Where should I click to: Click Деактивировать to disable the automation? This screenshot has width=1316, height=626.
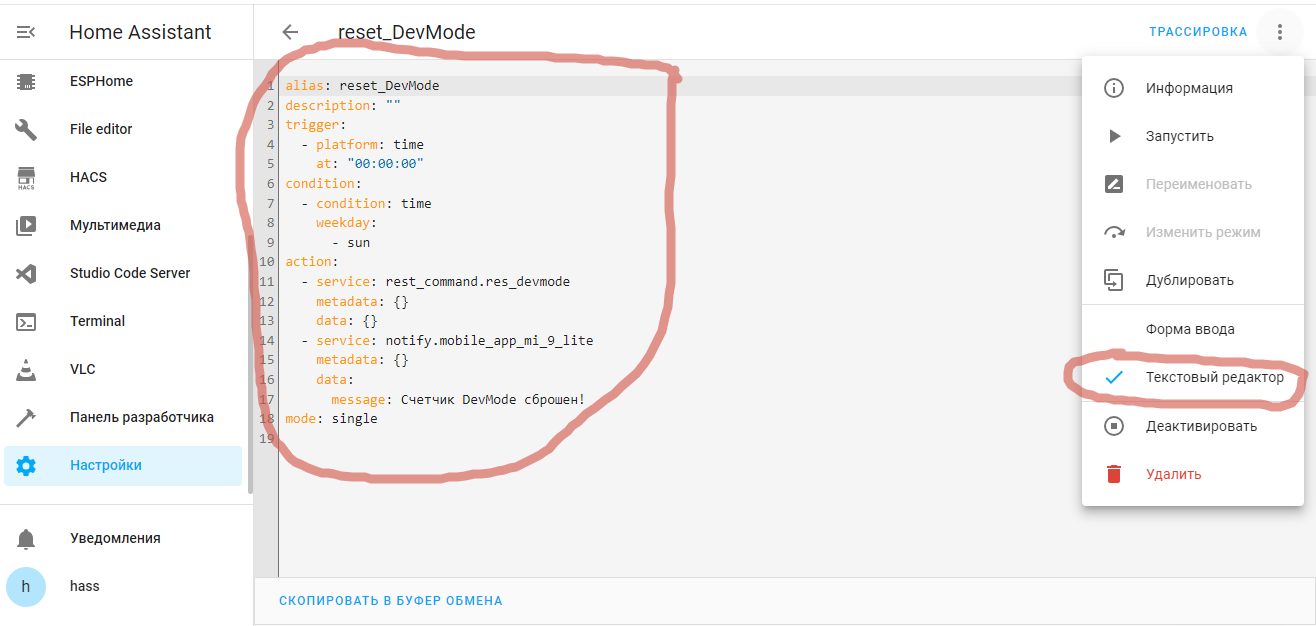pyautogui.click(x=1201, y=426)
